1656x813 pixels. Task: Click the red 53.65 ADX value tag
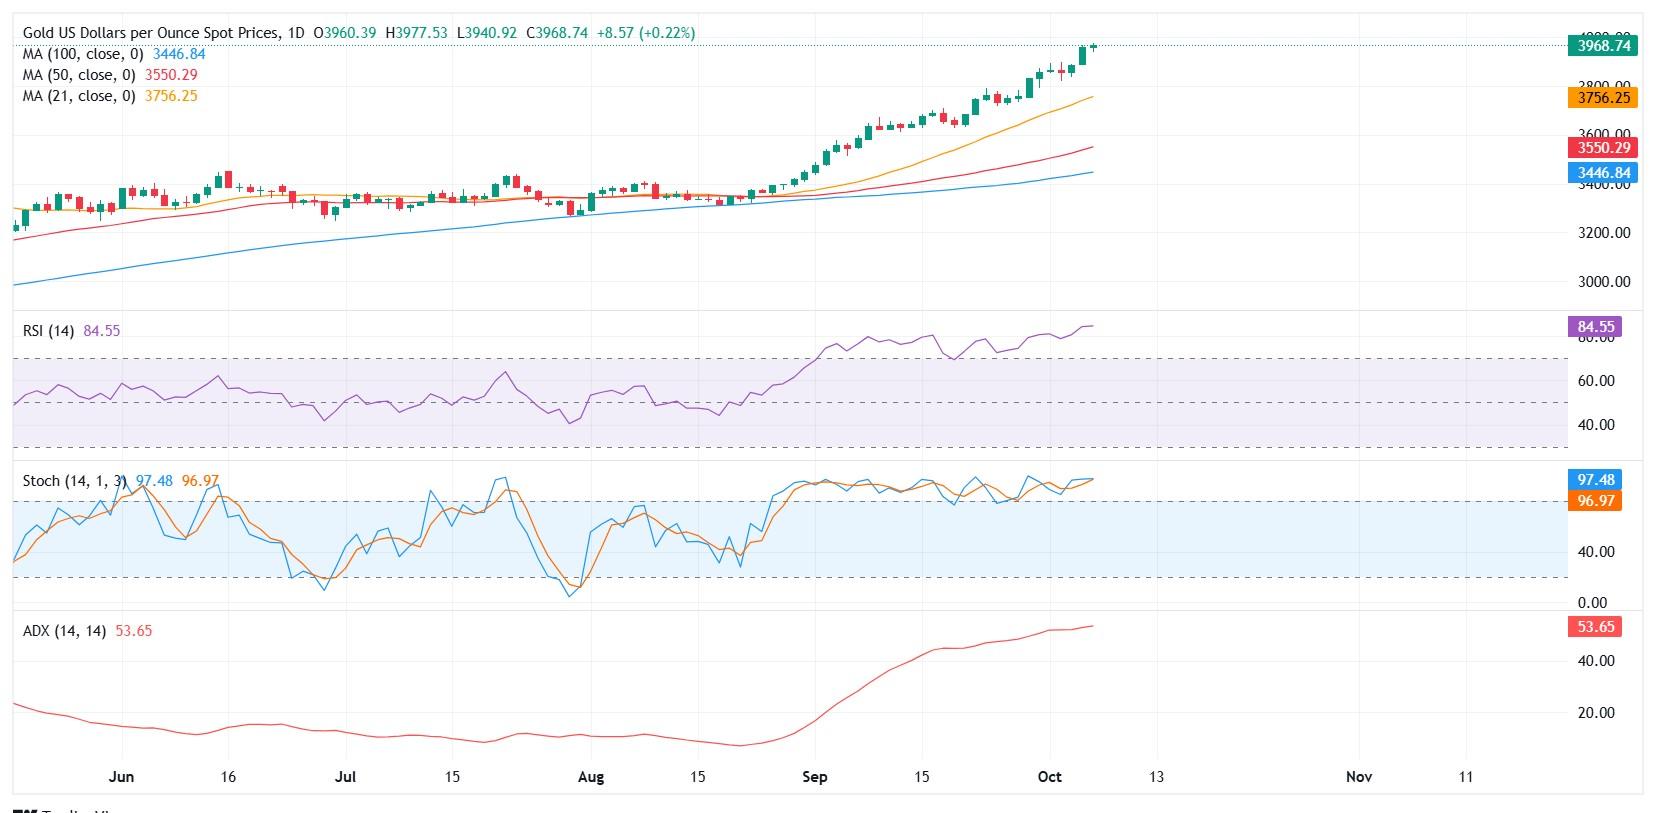click(x=1595, y=627)
